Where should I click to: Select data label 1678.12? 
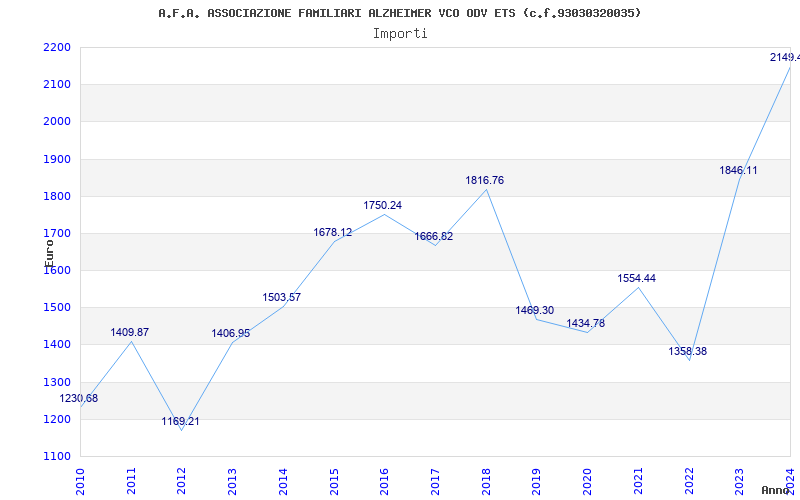pyautogui.click(x=333, y=232)
